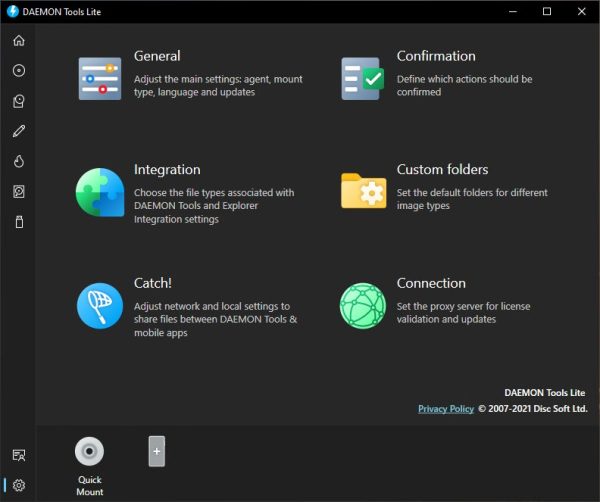Click the Quick Mount disc icon
Image resolution: width=600 pixels, height=502 pixels.
tap(89, 451)
